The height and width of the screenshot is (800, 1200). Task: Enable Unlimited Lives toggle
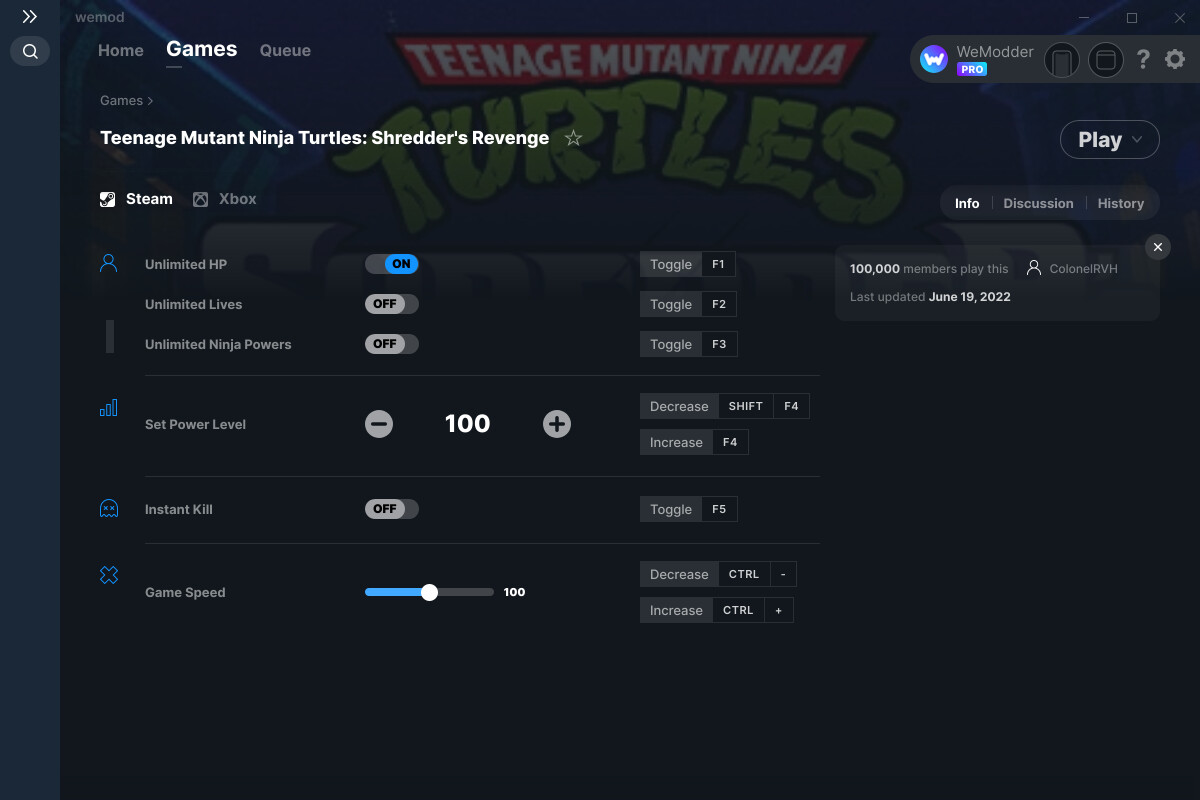coord(392,304)
